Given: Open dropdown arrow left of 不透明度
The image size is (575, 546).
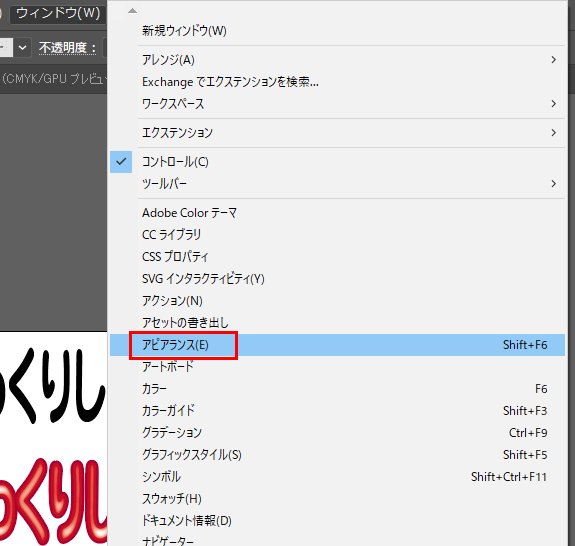Looking at the screenshot, I should tap(22, 48).
